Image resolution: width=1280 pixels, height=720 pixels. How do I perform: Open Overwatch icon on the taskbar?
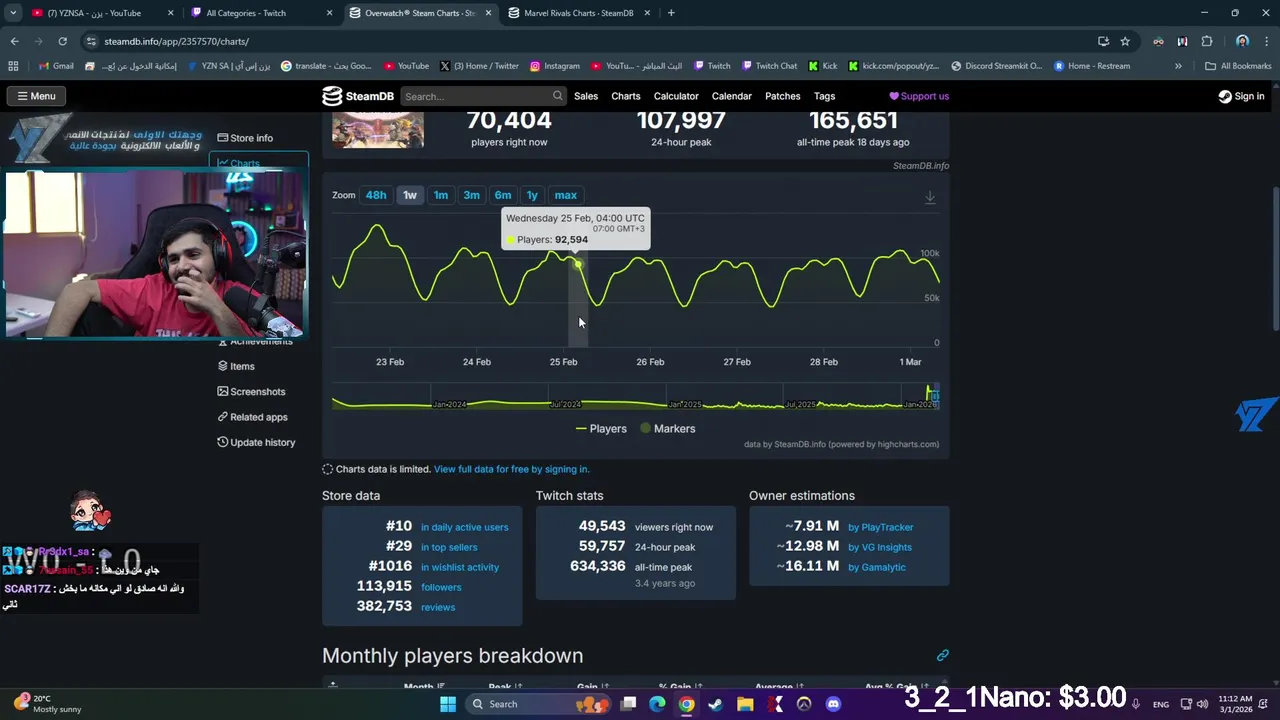(x=804, y=704)
